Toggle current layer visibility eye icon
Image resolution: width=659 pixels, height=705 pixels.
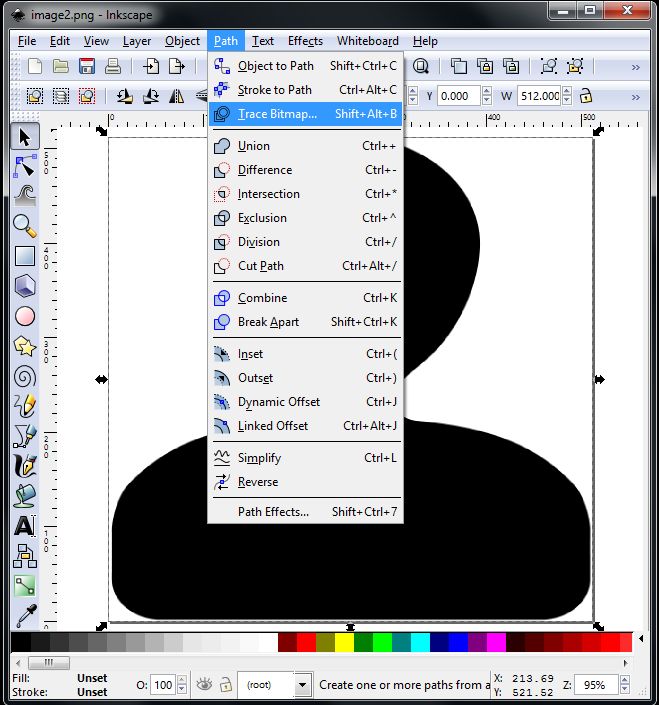click(x=204, y=684)
